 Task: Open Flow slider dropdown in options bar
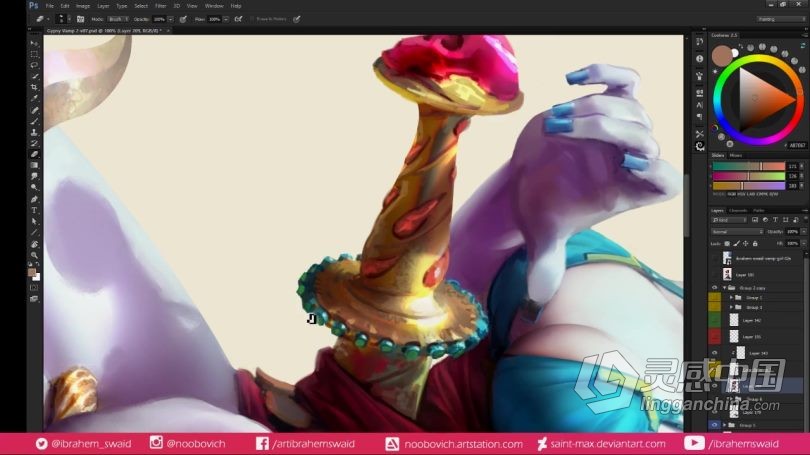point(226,19)
